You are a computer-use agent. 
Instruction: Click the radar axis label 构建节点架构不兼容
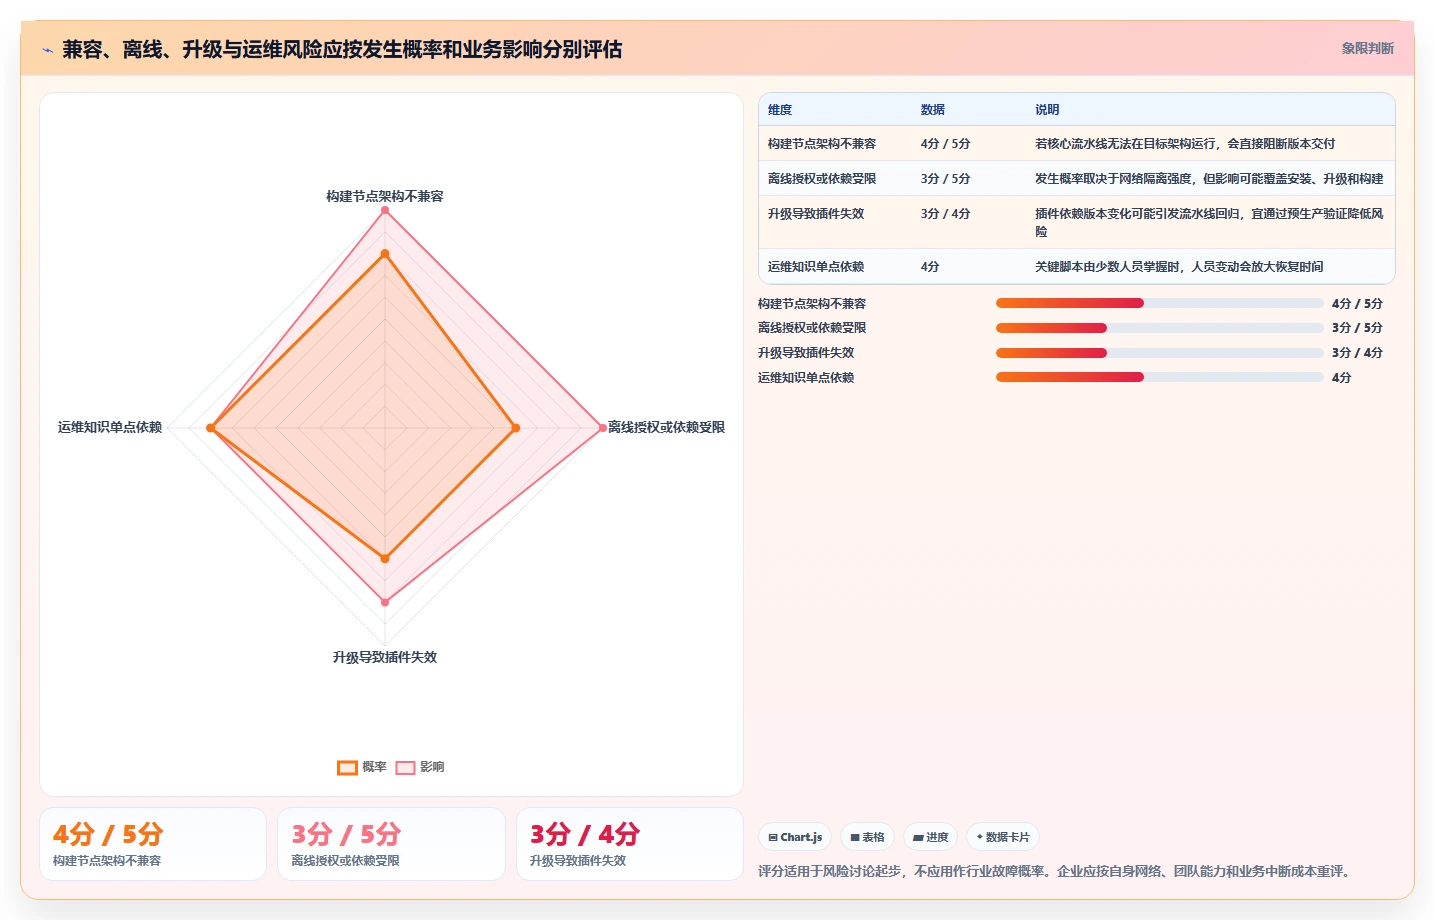tap(385, 196)
